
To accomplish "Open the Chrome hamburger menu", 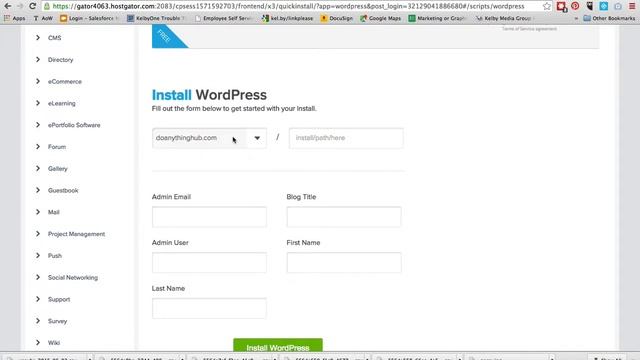I will tap(632, 6).
